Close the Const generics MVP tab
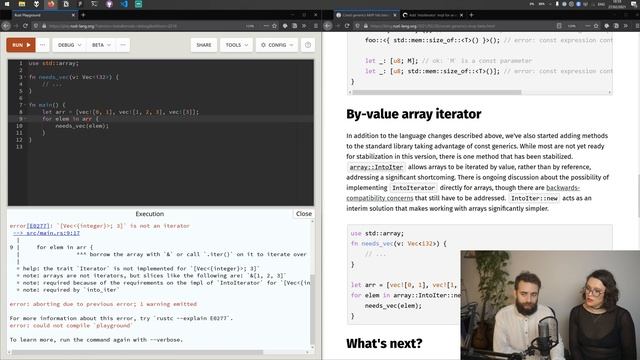The width and height of the screenshot is (640, 360). tap(395, 15)
